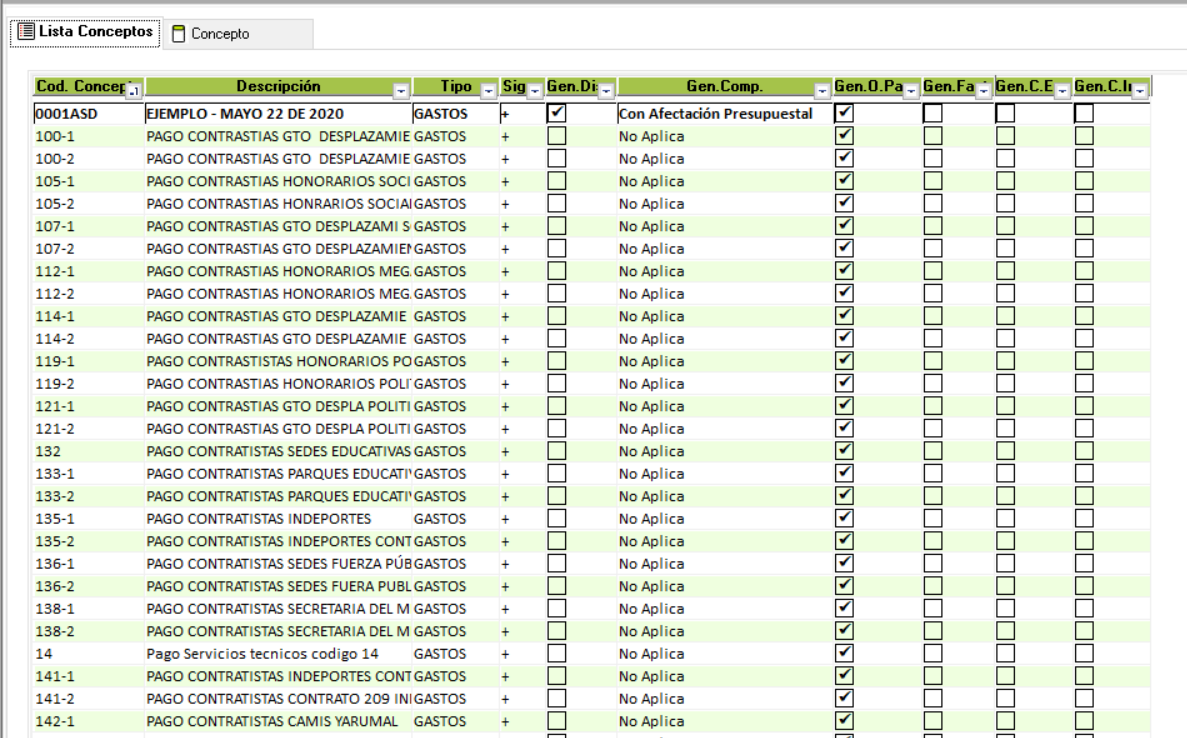This screenshot has height=738, width=1187.
Task: Check Gen.Di checkbox for concept 135-1
Action: [x=557, y=519]
